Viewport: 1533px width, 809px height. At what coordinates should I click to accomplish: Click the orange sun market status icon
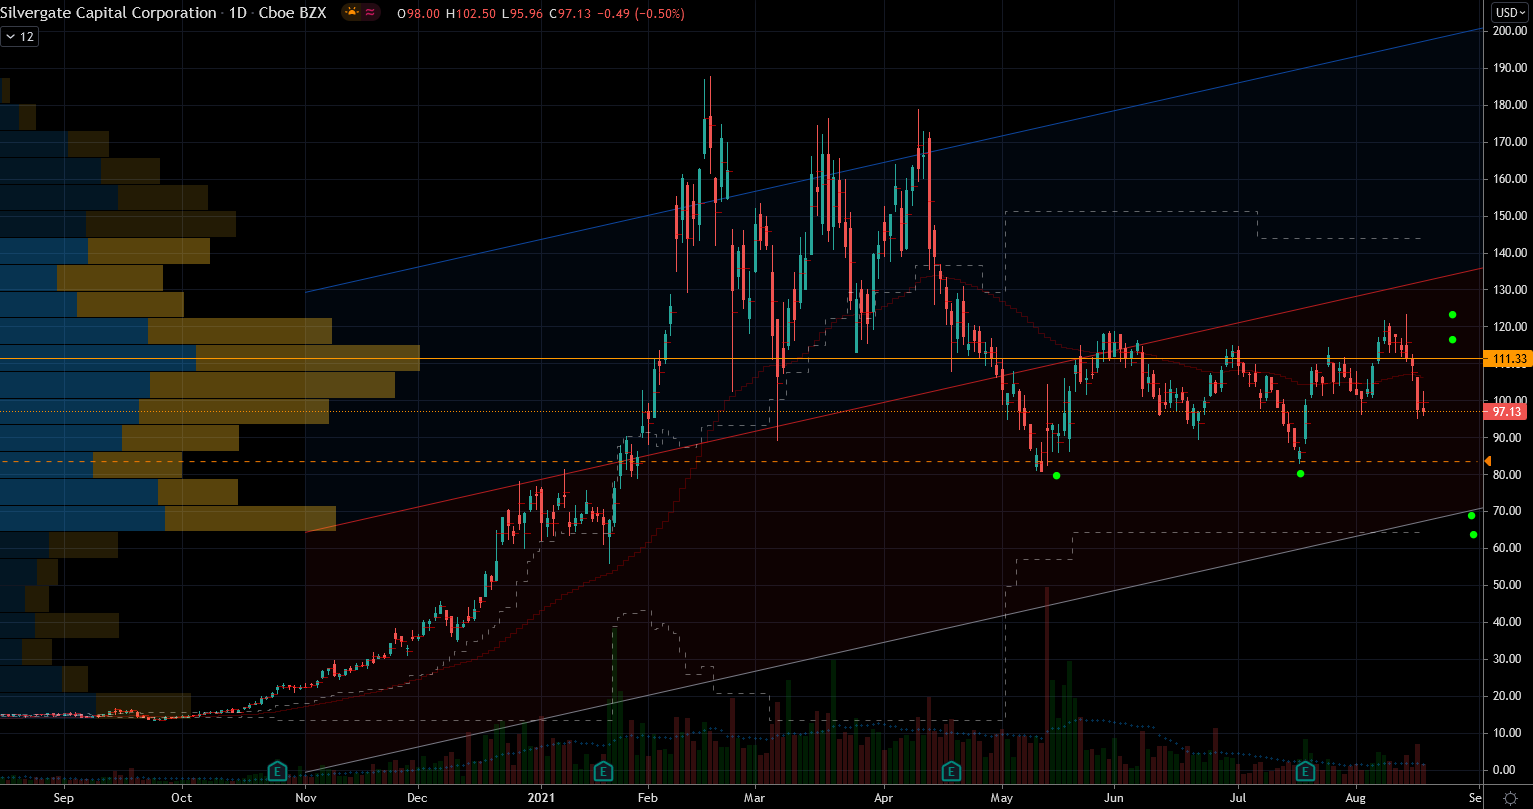[x=352, y=13]
